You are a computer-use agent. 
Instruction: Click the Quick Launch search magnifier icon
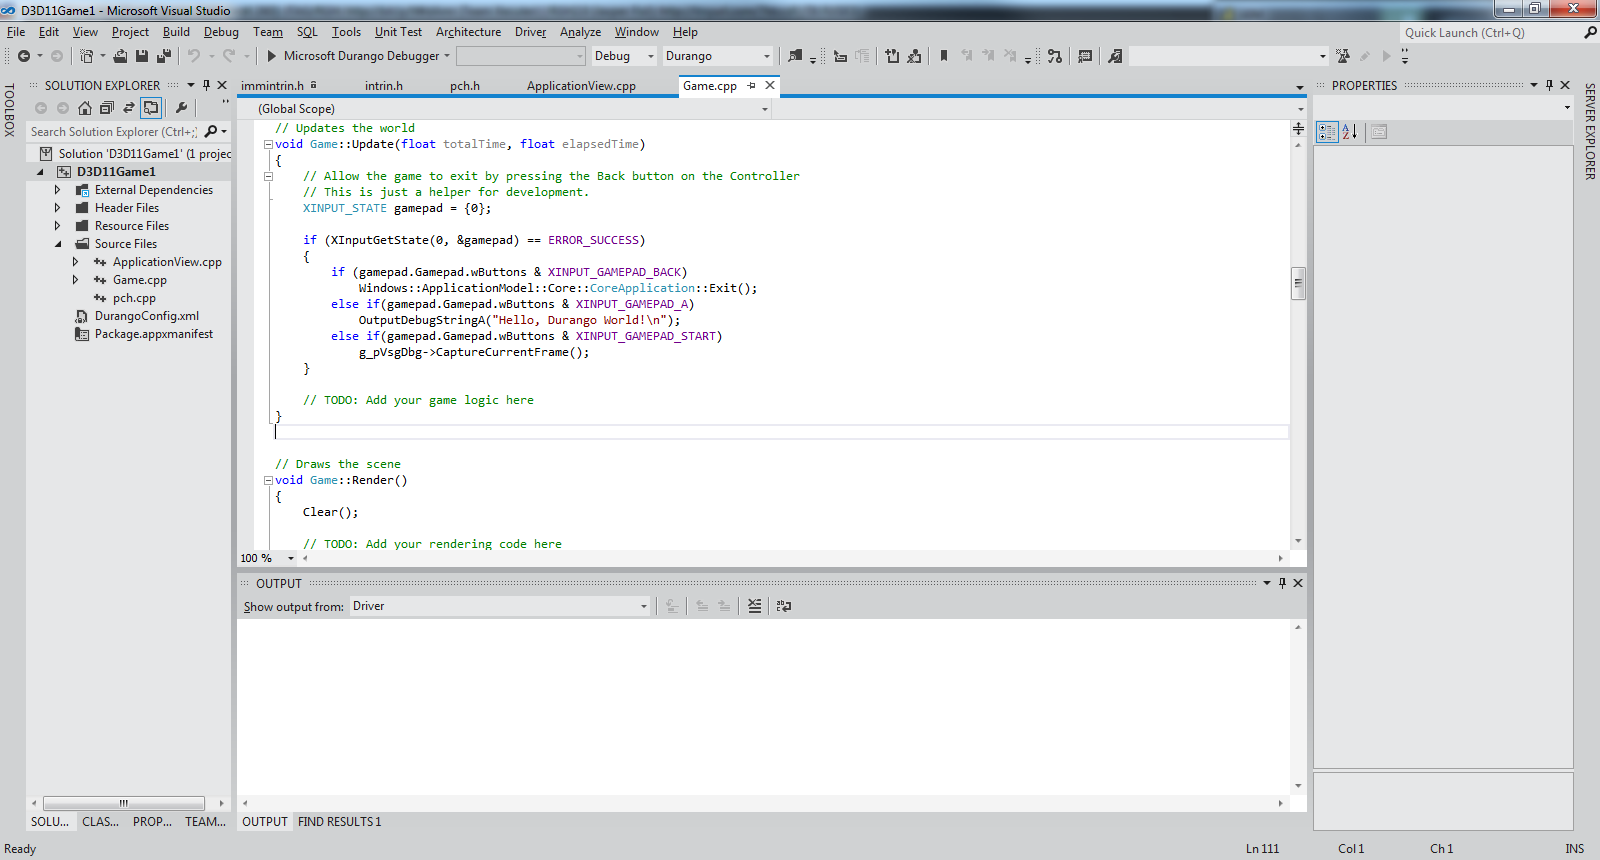pyautogui.click(x=1590, y=33)
